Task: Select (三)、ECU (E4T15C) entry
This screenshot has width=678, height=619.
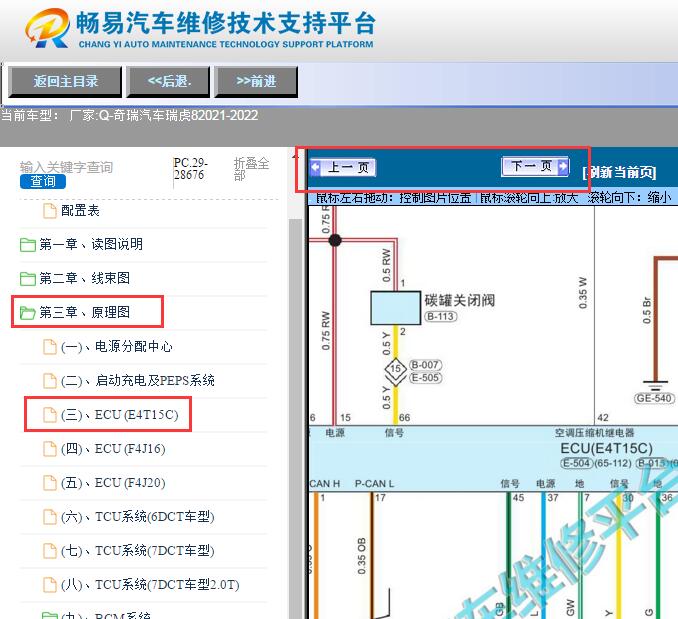Action: click(x=119, y=415)
